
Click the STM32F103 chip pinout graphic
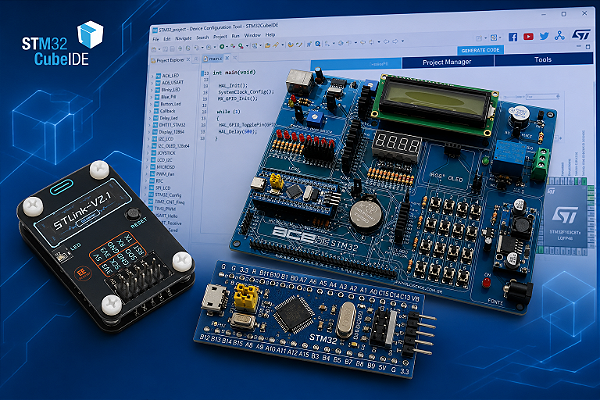pyautogui.click(x=565, y=217)
